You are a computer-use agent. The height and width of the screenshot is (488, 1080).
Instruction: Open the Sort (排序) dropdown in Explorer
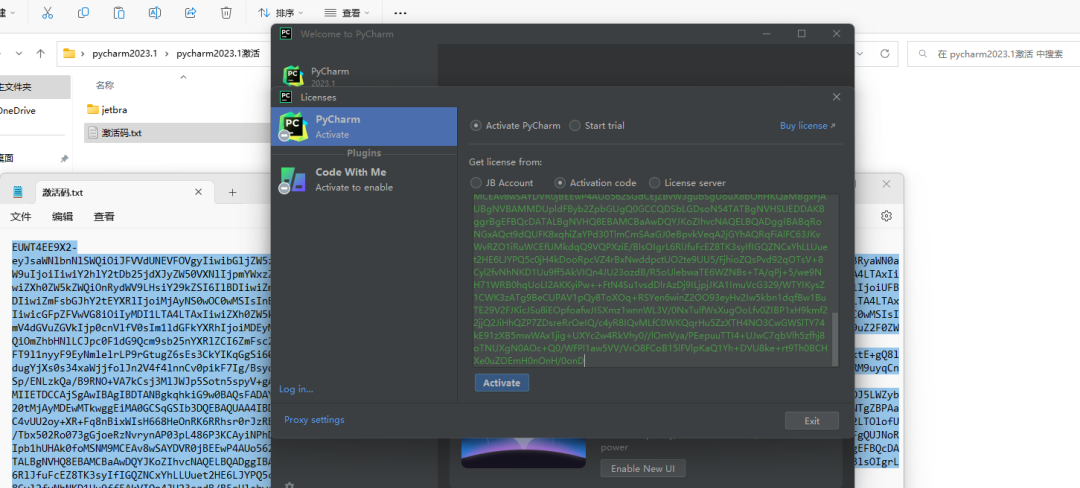coord(281,12)
